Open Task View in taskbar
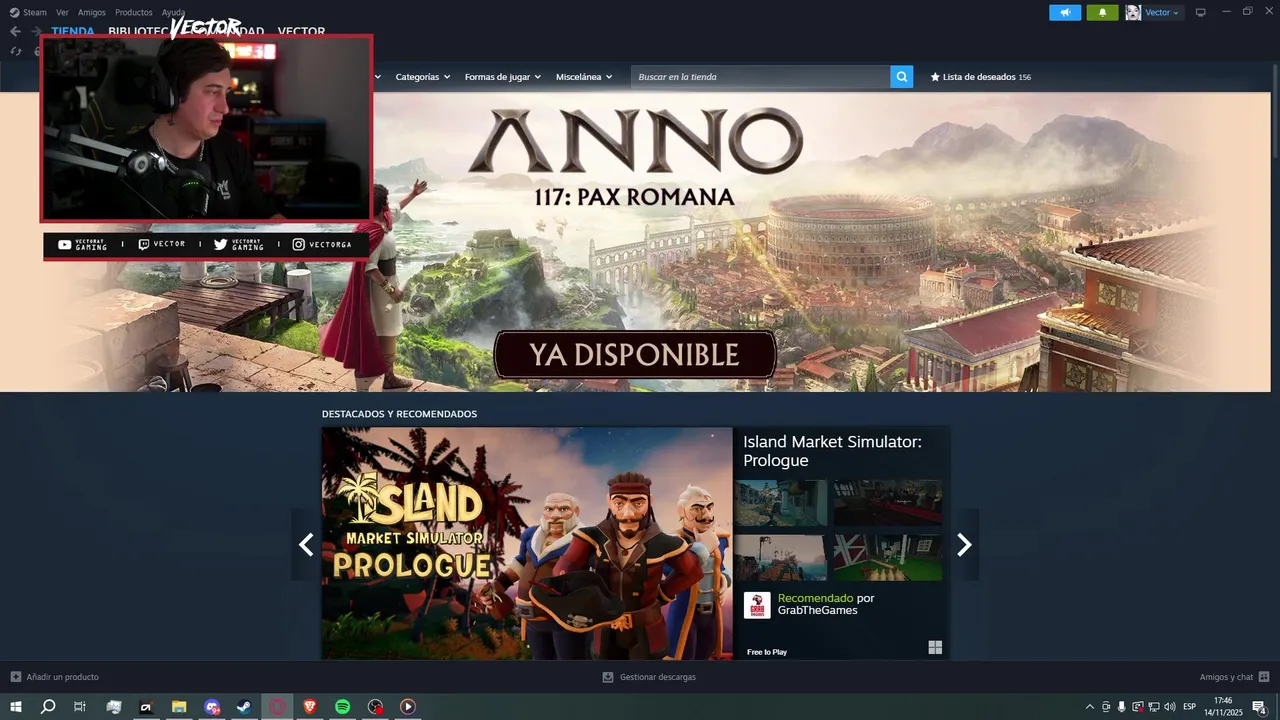 point(80,707)
